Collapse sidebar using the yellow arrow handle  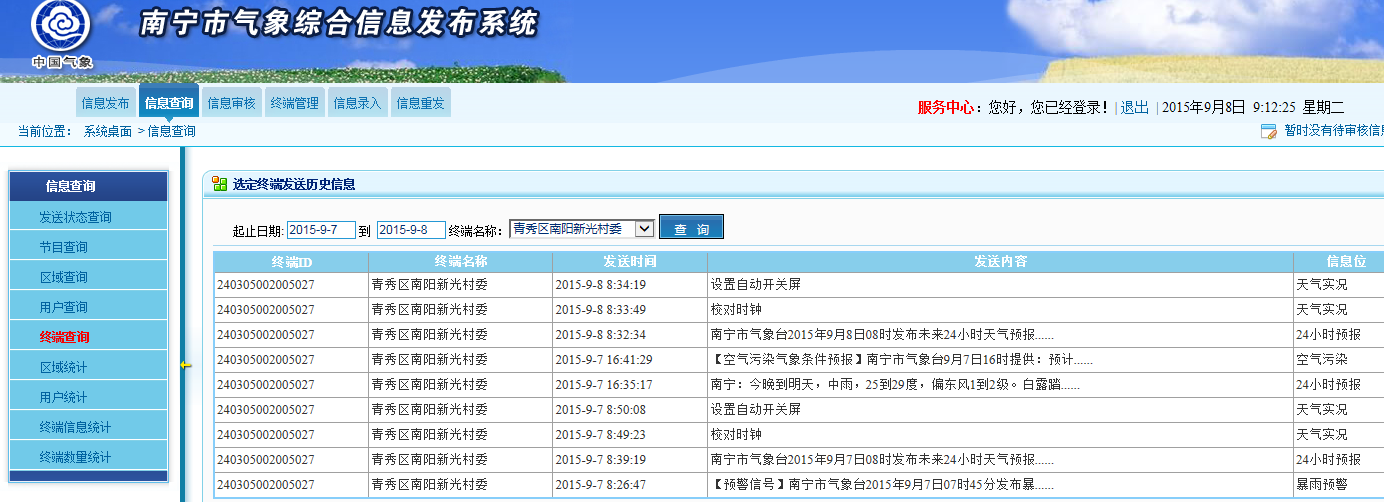(184, 365)
